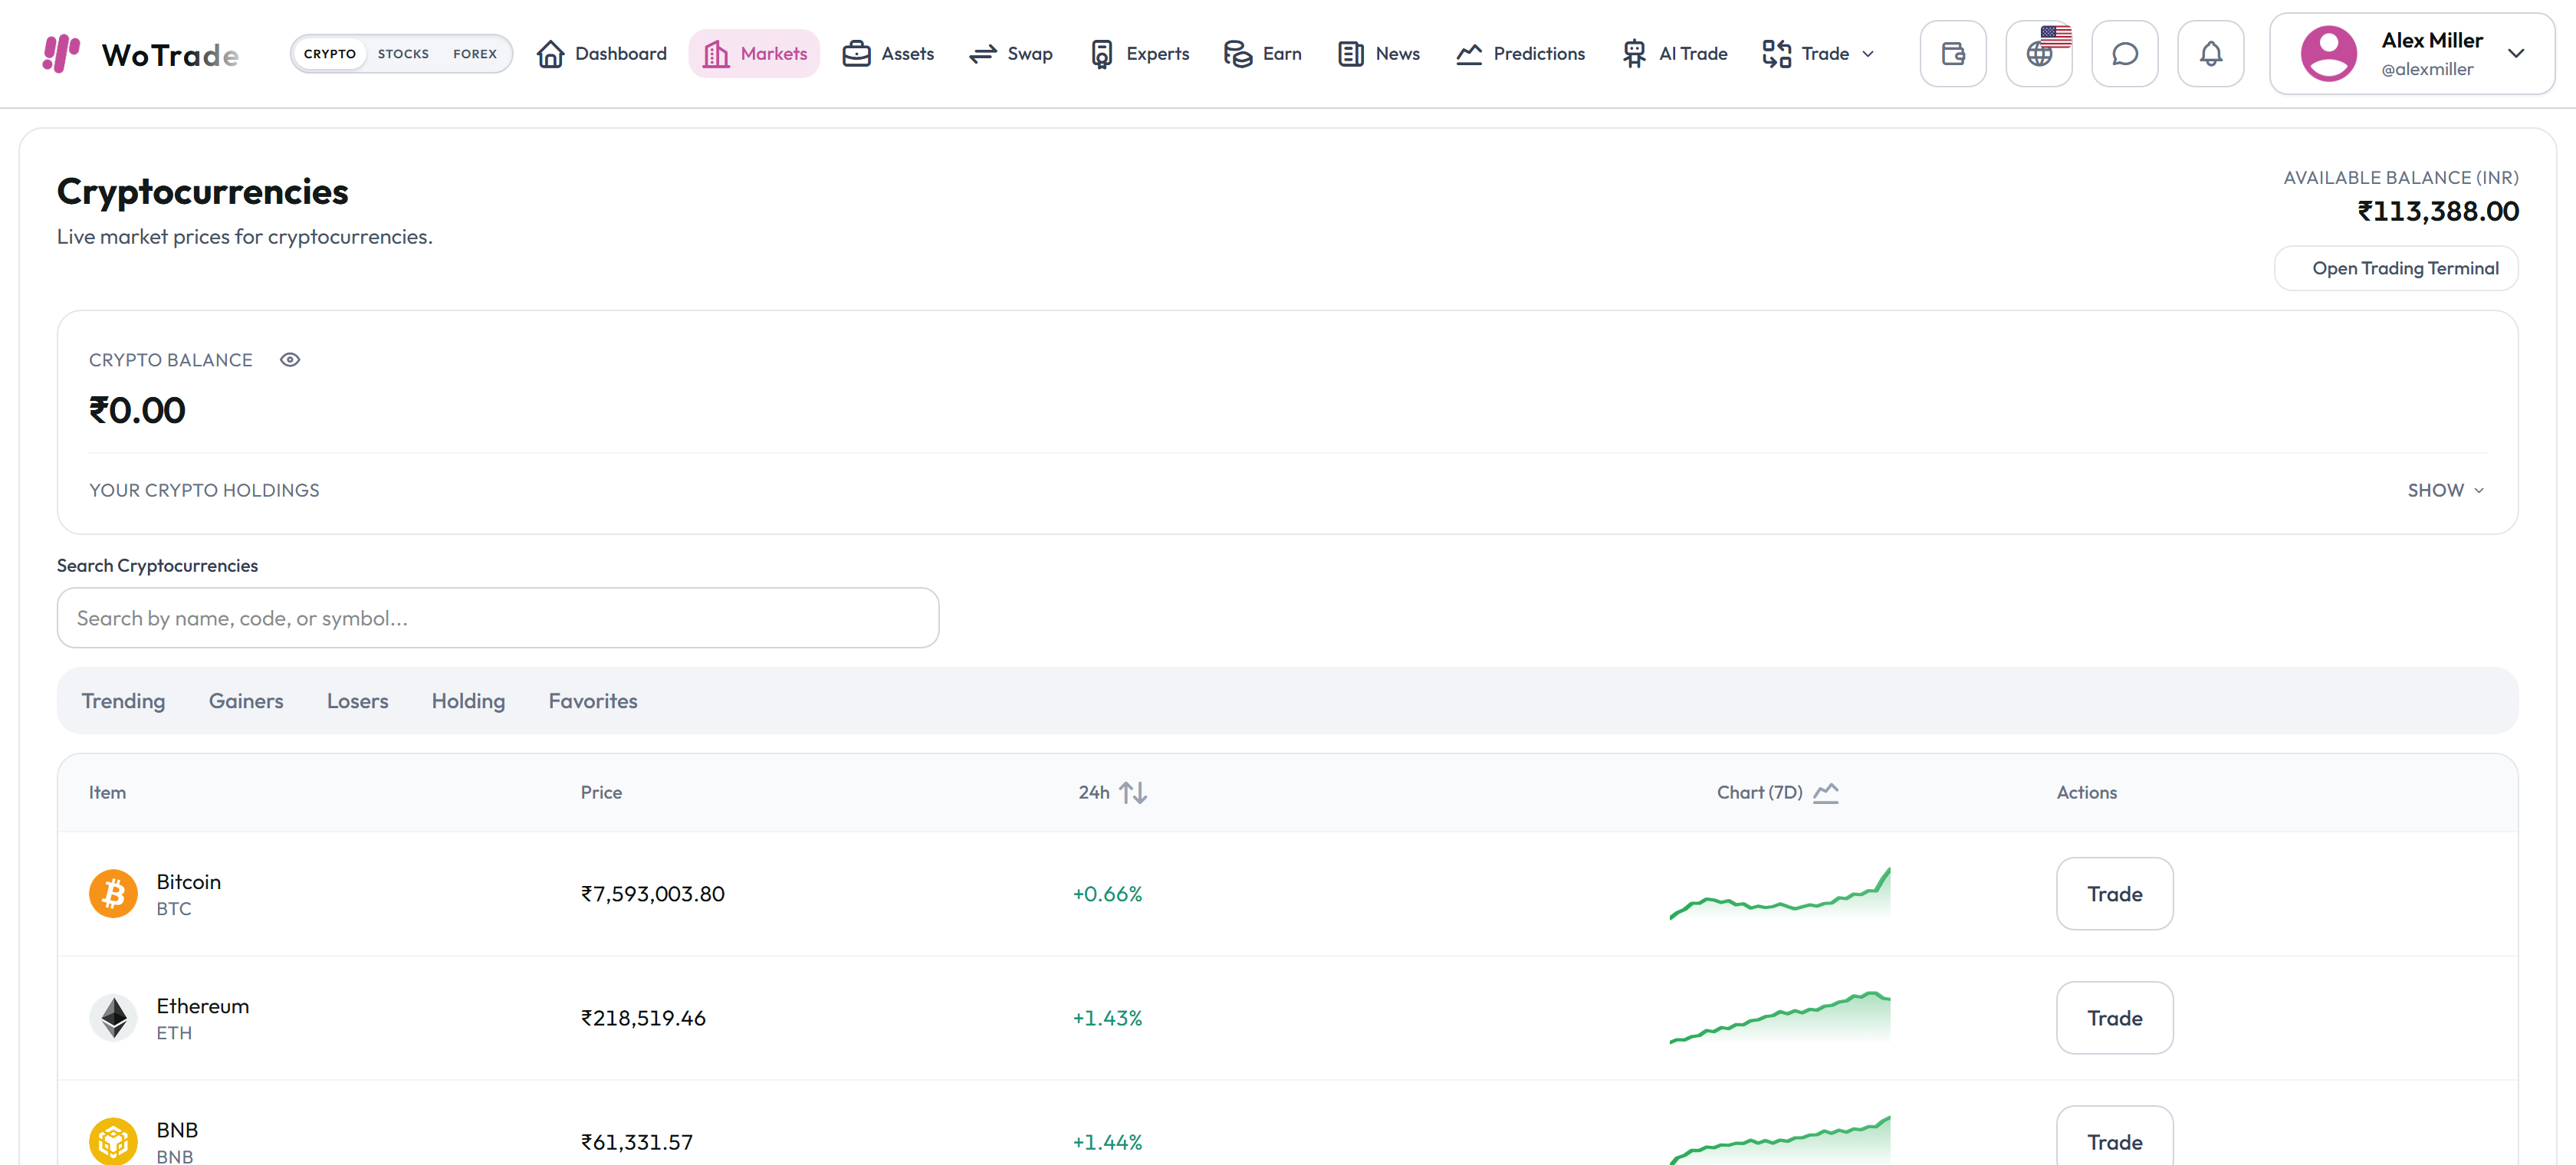2576x1165 pixels.
Task: Click the BNB coin icon
Action: (x=113, y=1142)
